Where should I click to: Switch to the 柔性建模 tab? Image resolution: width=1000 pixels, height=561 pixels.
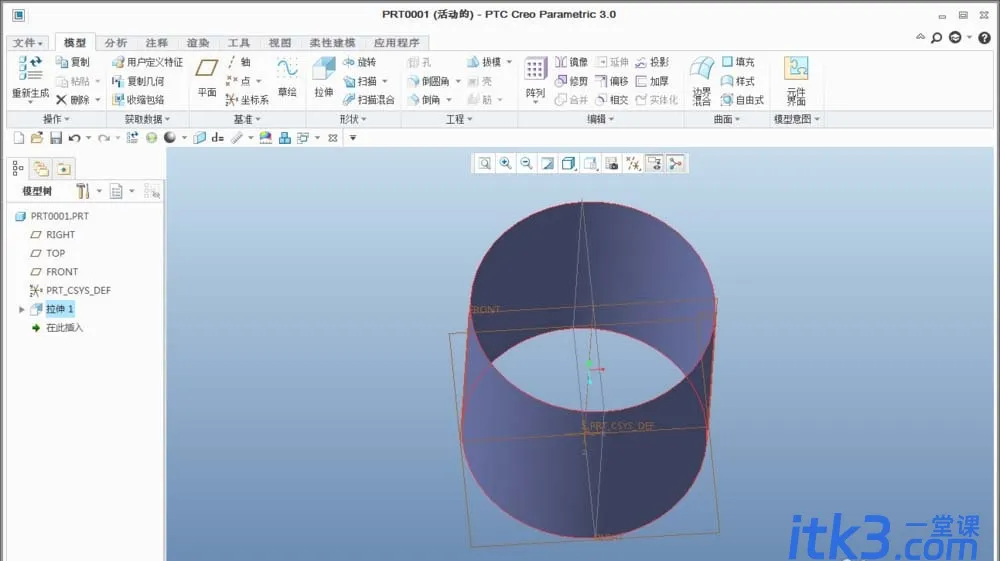(x=332, y=43)
